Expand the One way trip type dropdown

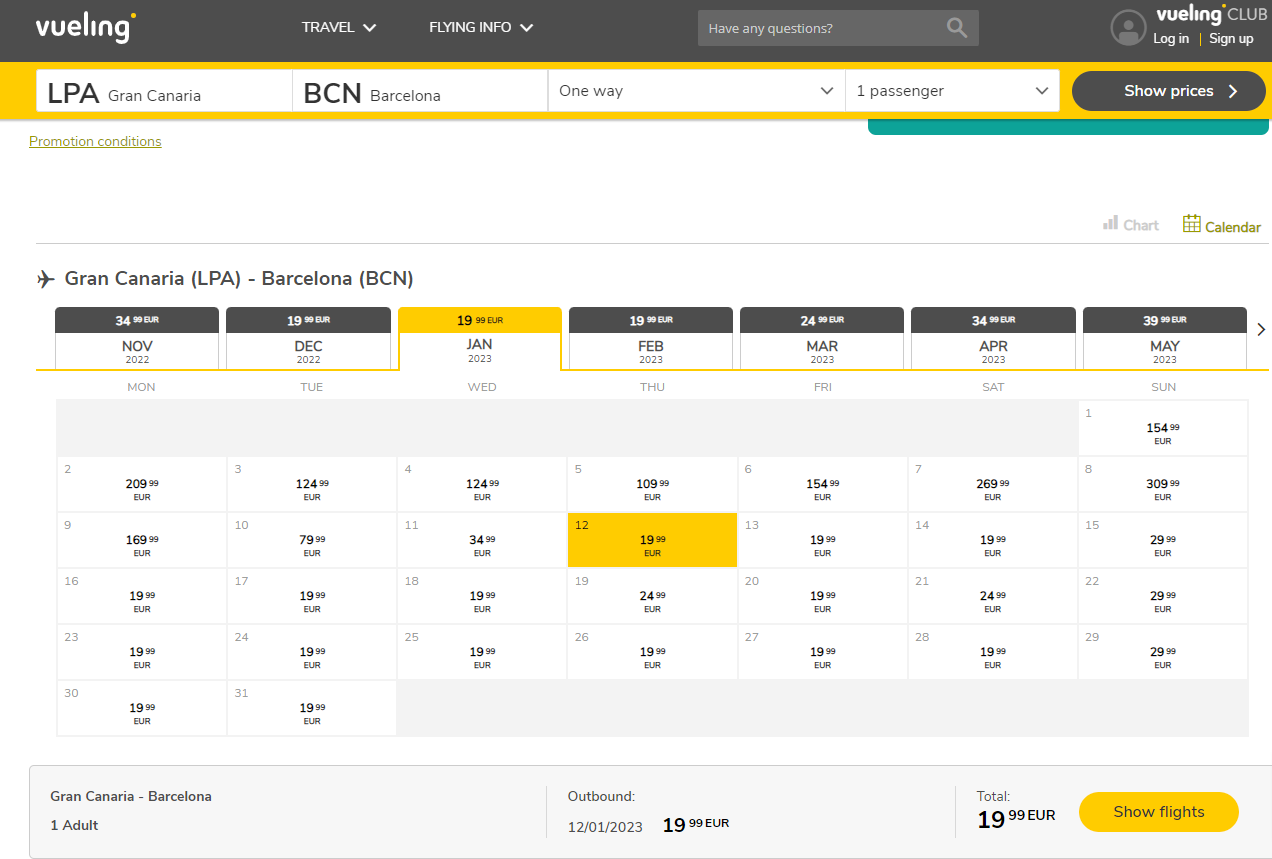tap(696, 90)
